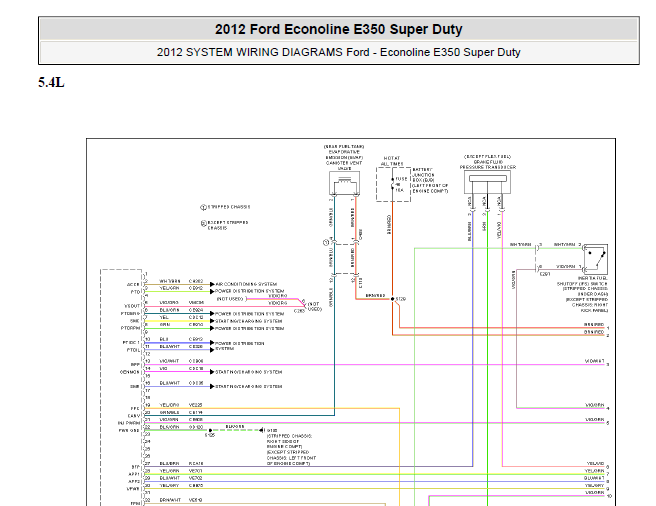Click the brake fluid pressure transducer symbol
Viewport: 656px width, 506px height.
tap(487, 182)
